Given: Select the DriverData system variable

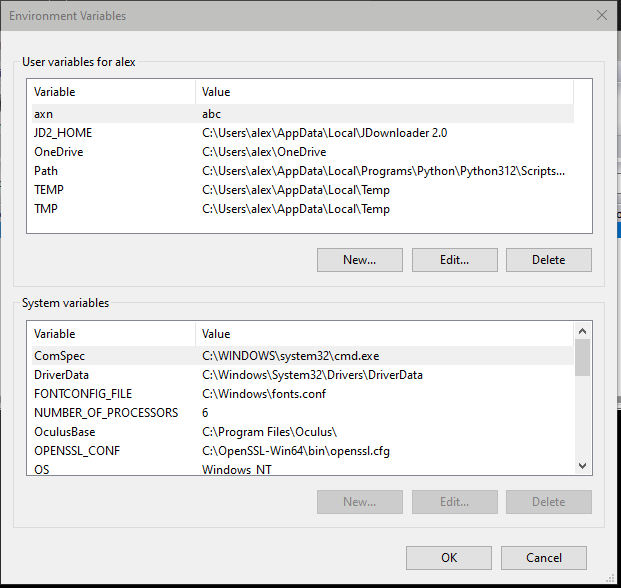Looking at the screenshot, I should click(303, 375).
